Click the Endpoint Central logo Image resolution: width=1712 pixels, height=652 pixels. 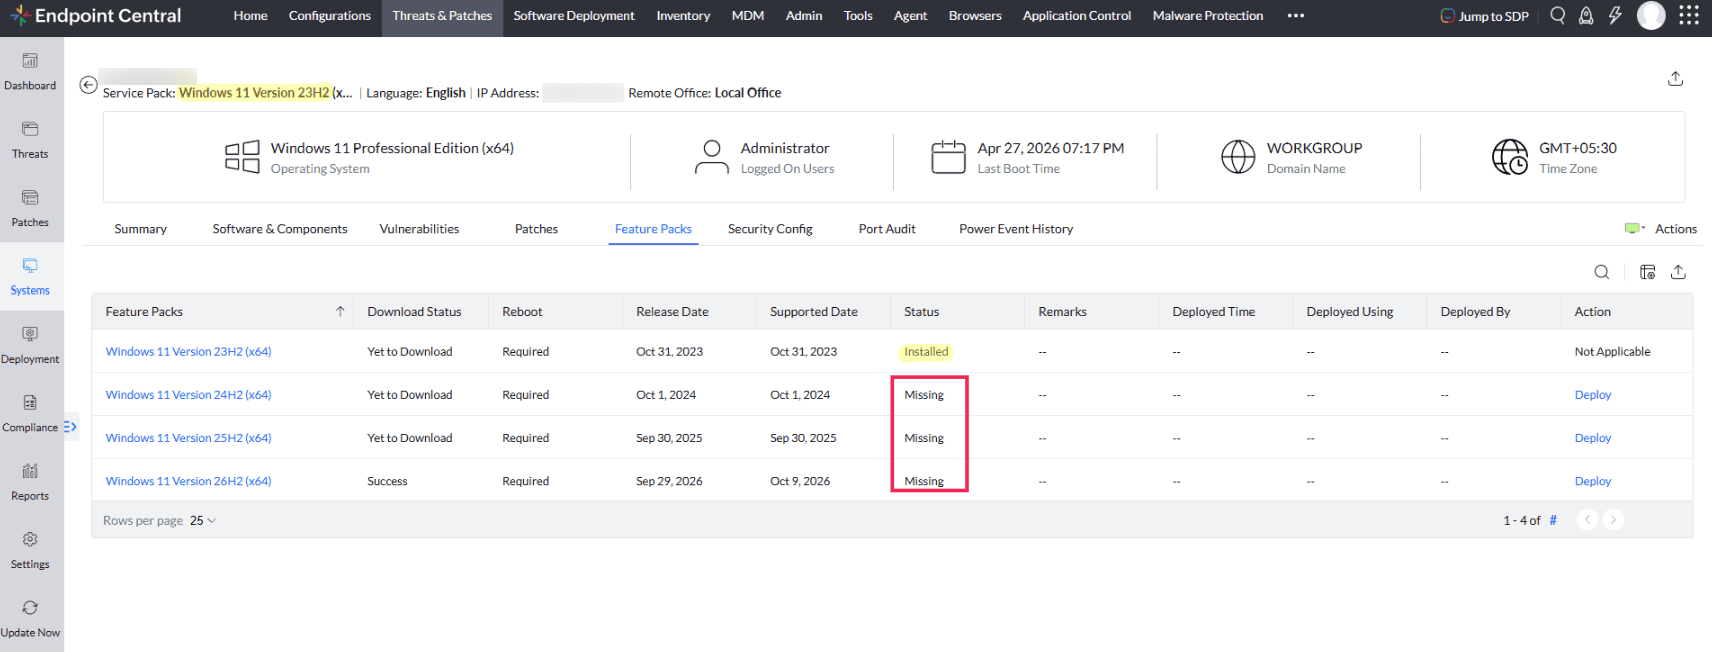96,16
